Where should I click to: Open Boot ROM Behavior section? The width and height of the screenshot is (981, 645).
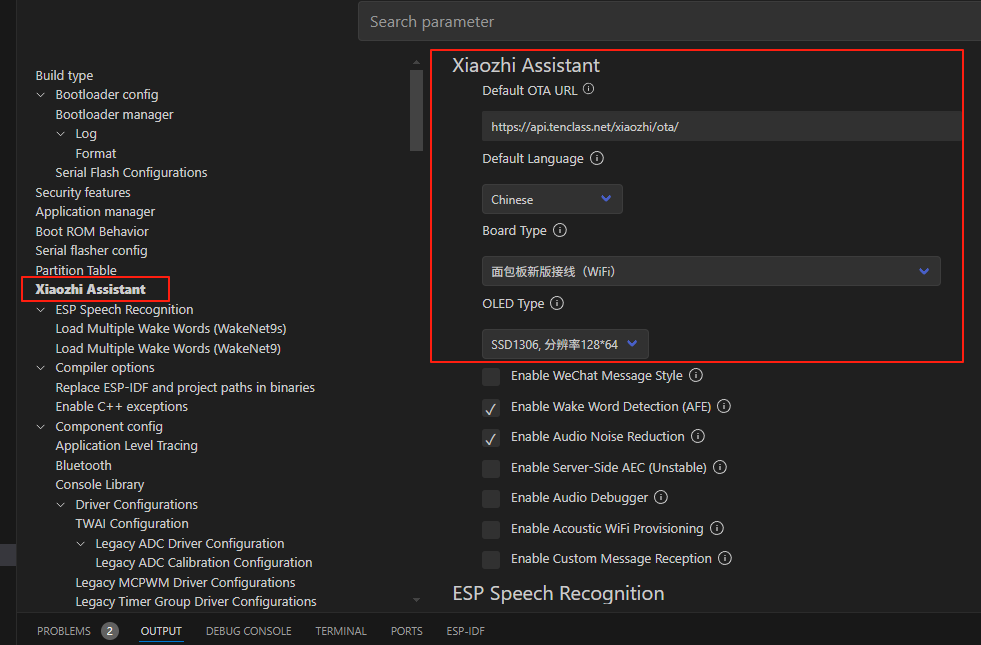click(x=92, y=231)
